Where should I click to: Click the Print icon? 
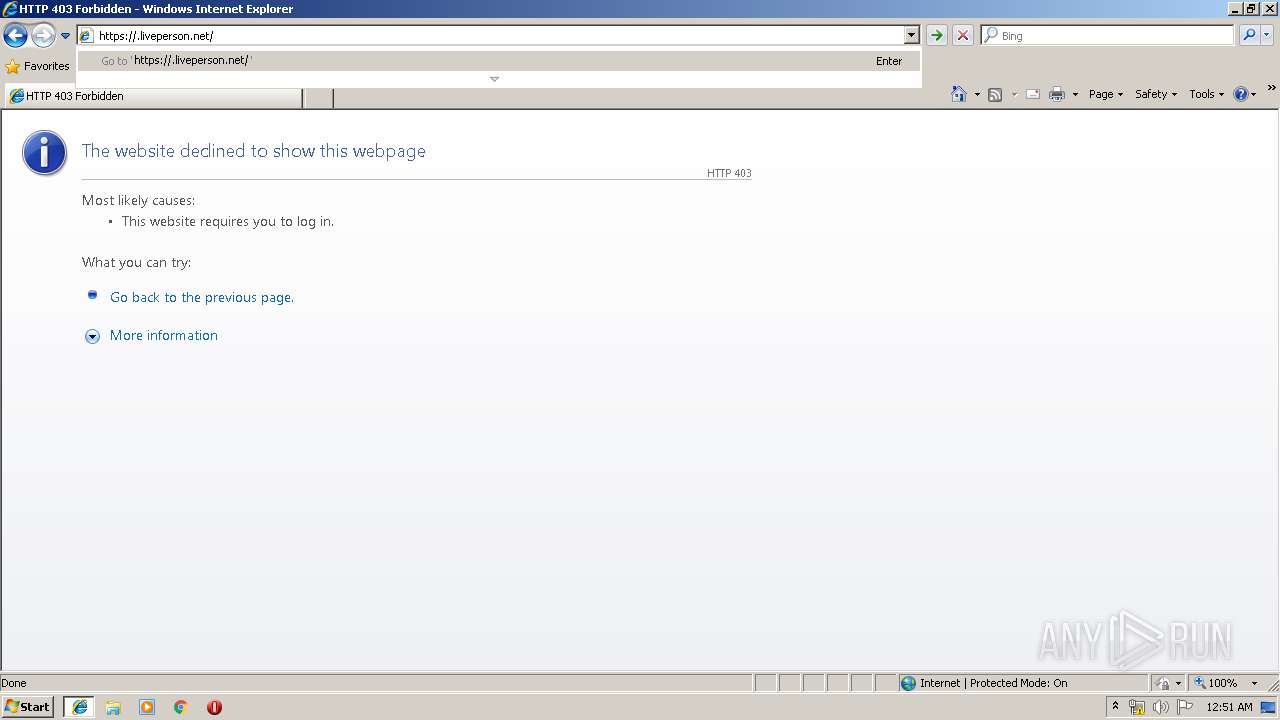tap(1056, 94)
